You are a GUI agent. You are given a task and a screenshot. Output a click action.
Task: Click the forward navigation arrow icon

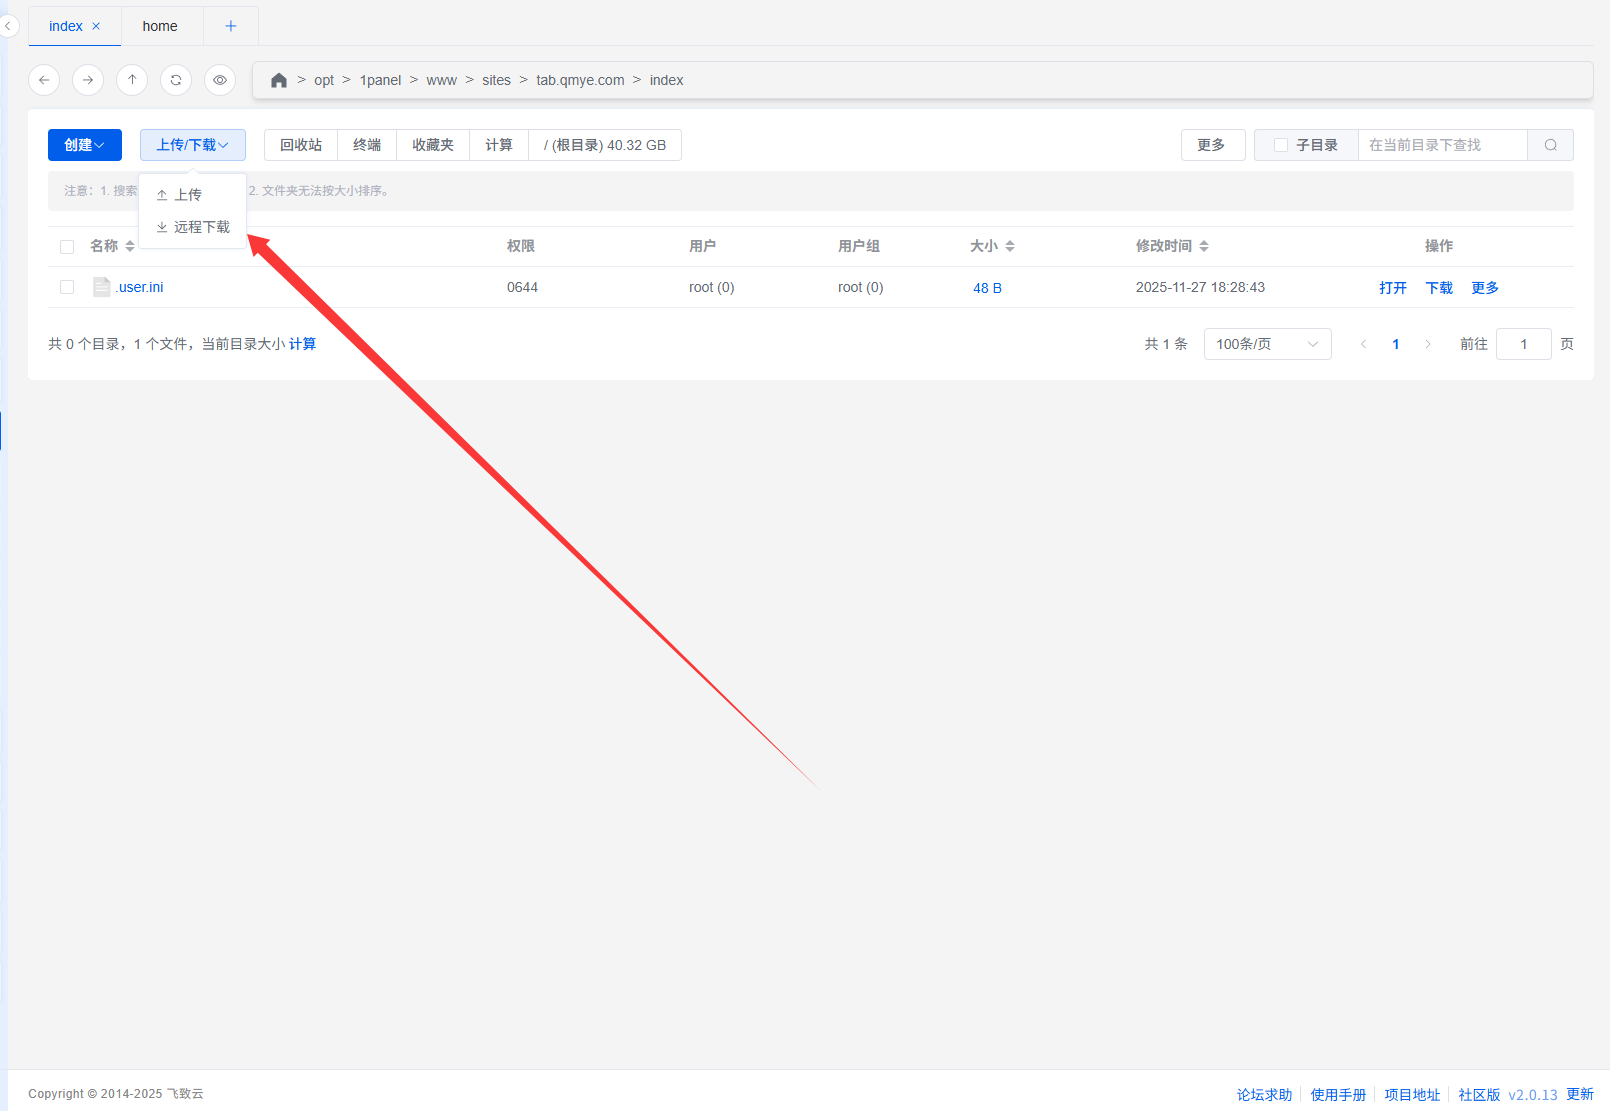[88, 80]
